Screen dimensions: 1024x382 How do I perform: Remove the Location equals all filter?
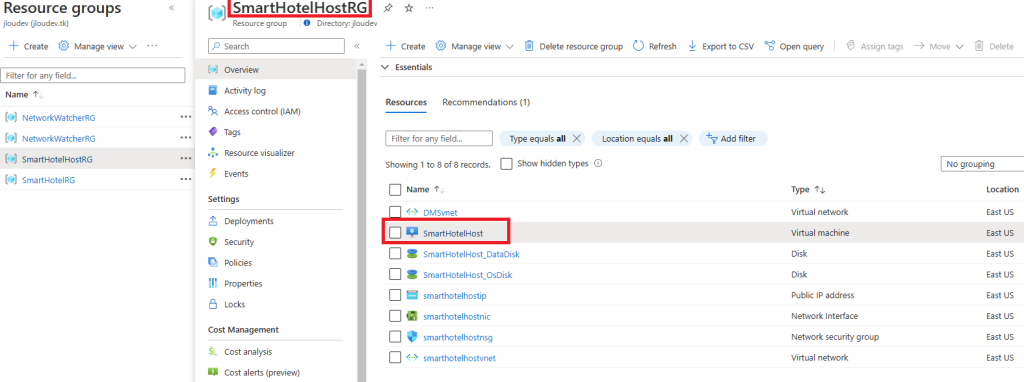(684, 138)
